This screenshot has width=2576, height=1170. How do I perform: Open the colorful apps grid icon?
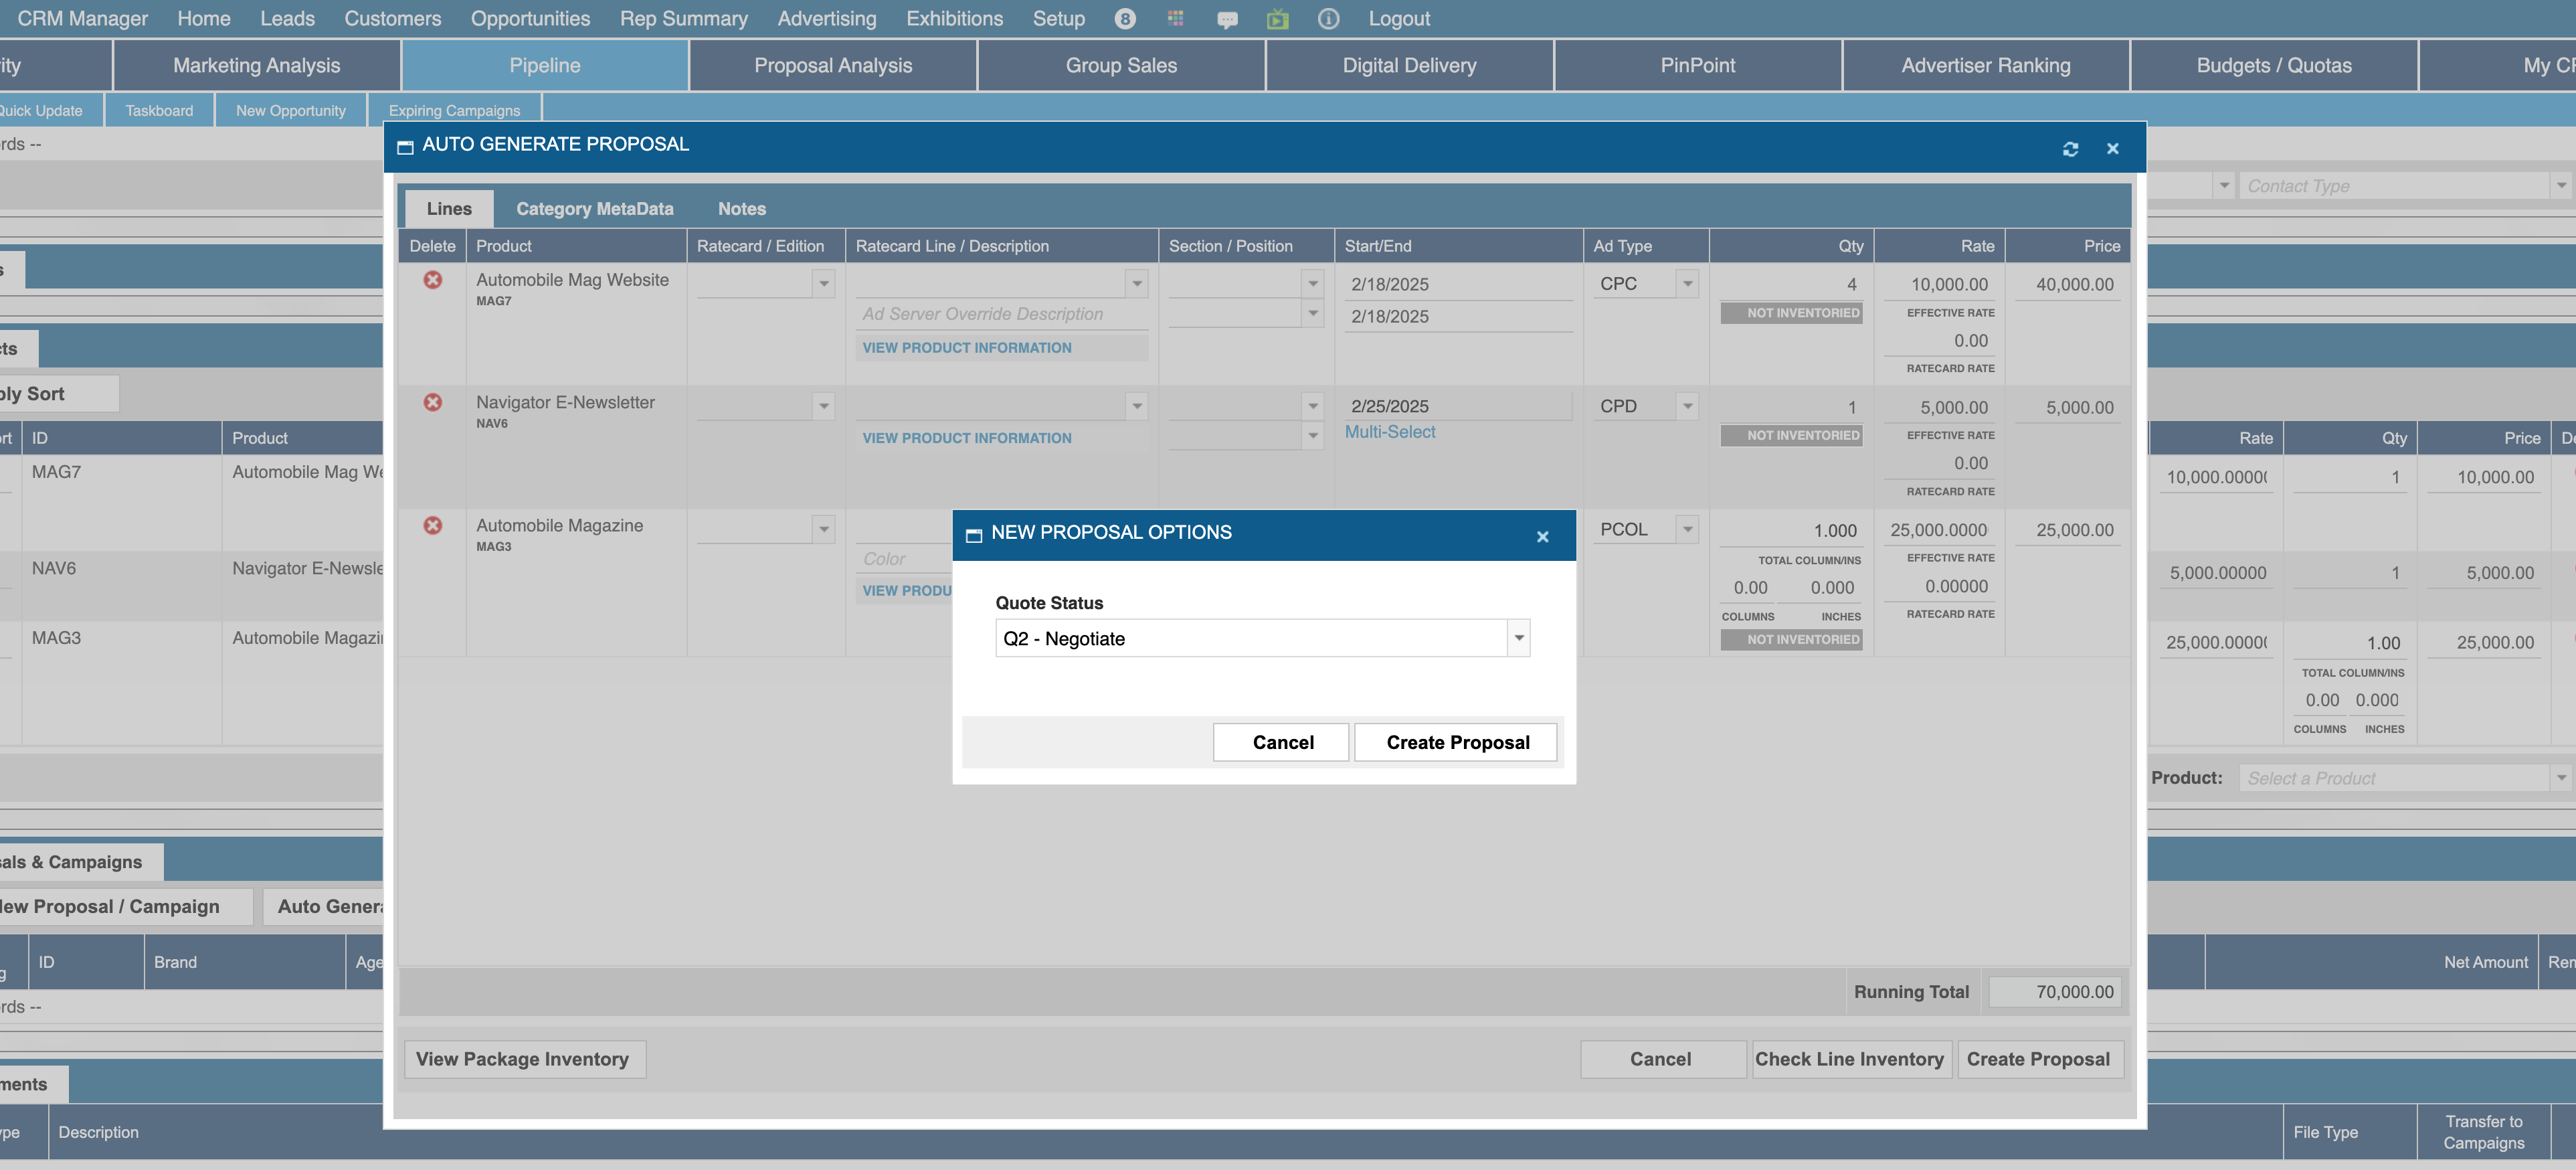click(1176, 19)
